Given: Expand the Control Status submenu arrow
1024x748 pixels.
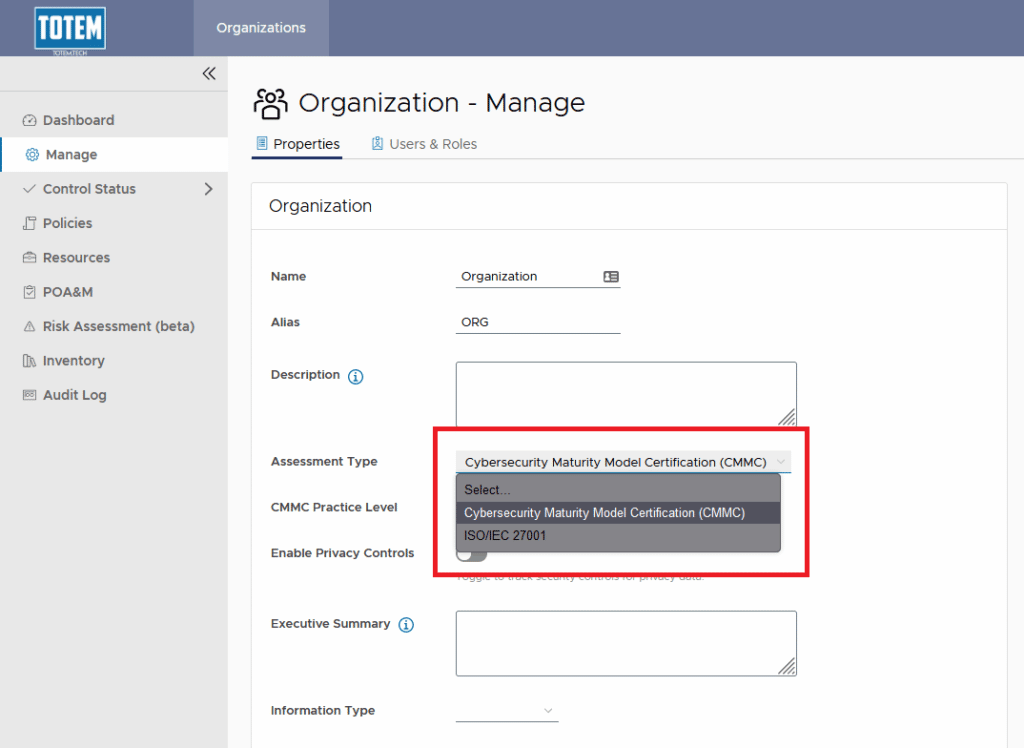Looking at the screenshot, I should (x=208, y=189).
